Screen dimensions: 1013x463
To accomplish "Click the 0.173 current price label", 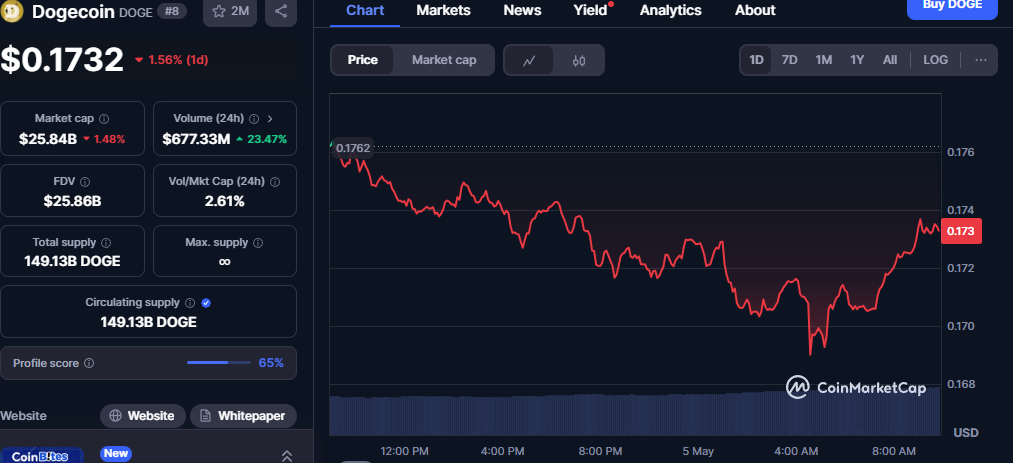I will coord(961,231).
